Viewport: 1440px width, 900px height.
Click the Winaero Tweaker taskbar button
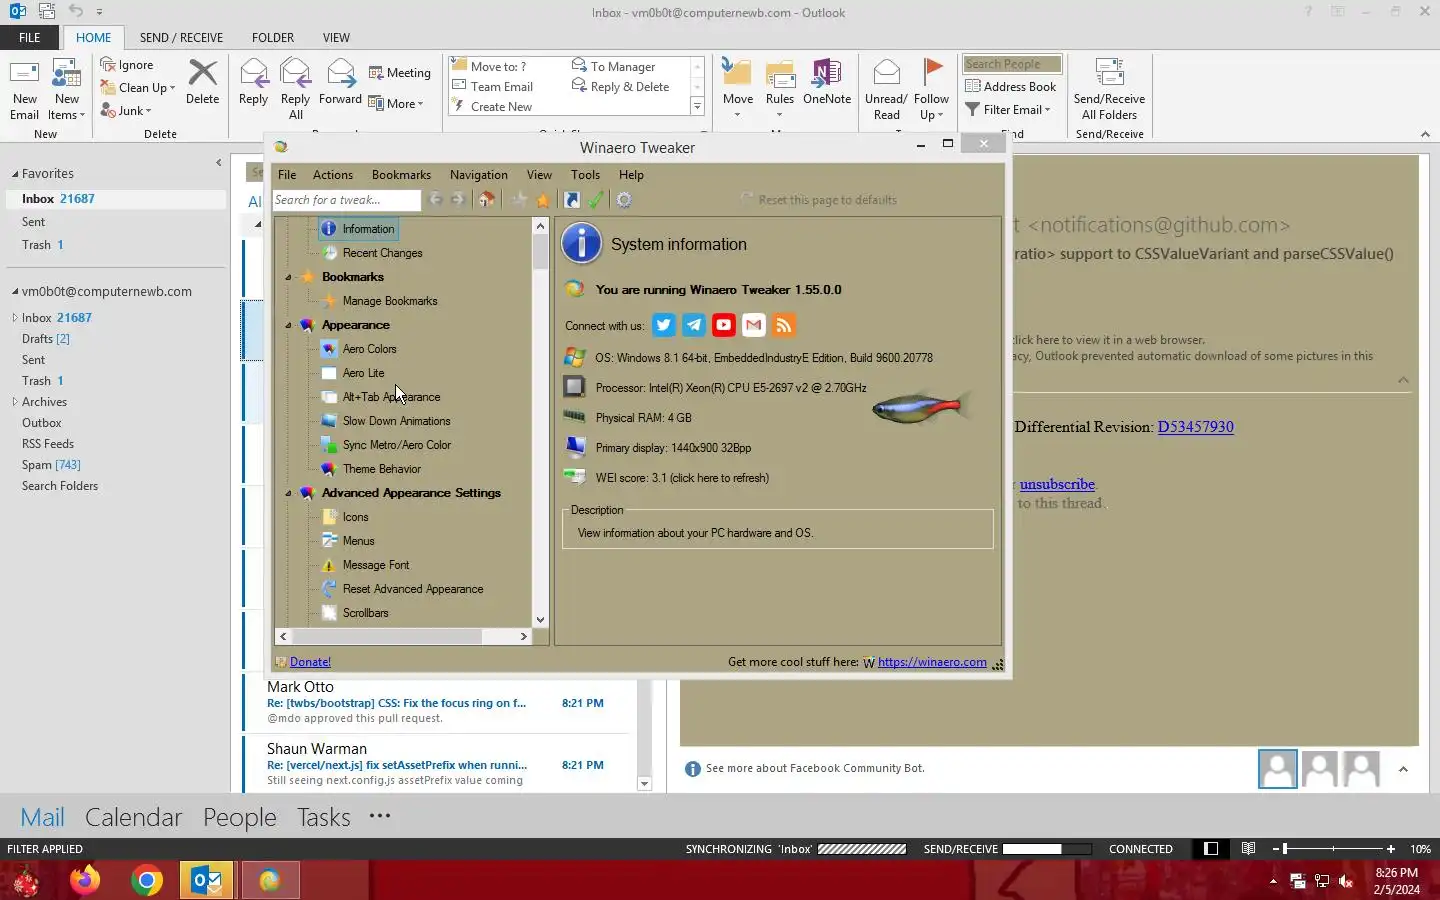[x=270, y=880]
